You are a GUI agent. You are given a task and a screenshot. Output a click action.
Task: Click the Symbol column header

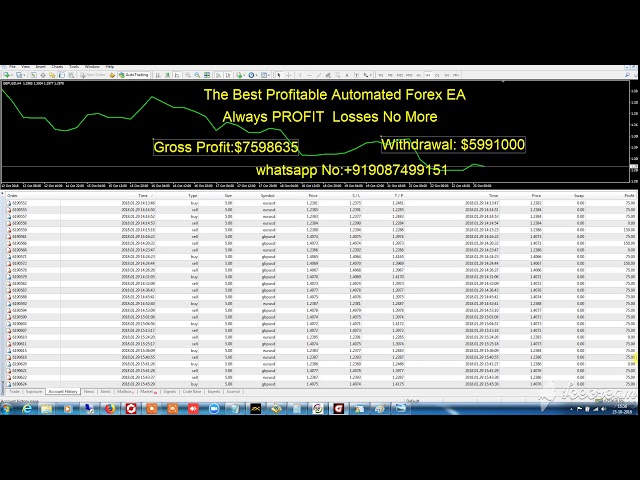pos(268,196)
